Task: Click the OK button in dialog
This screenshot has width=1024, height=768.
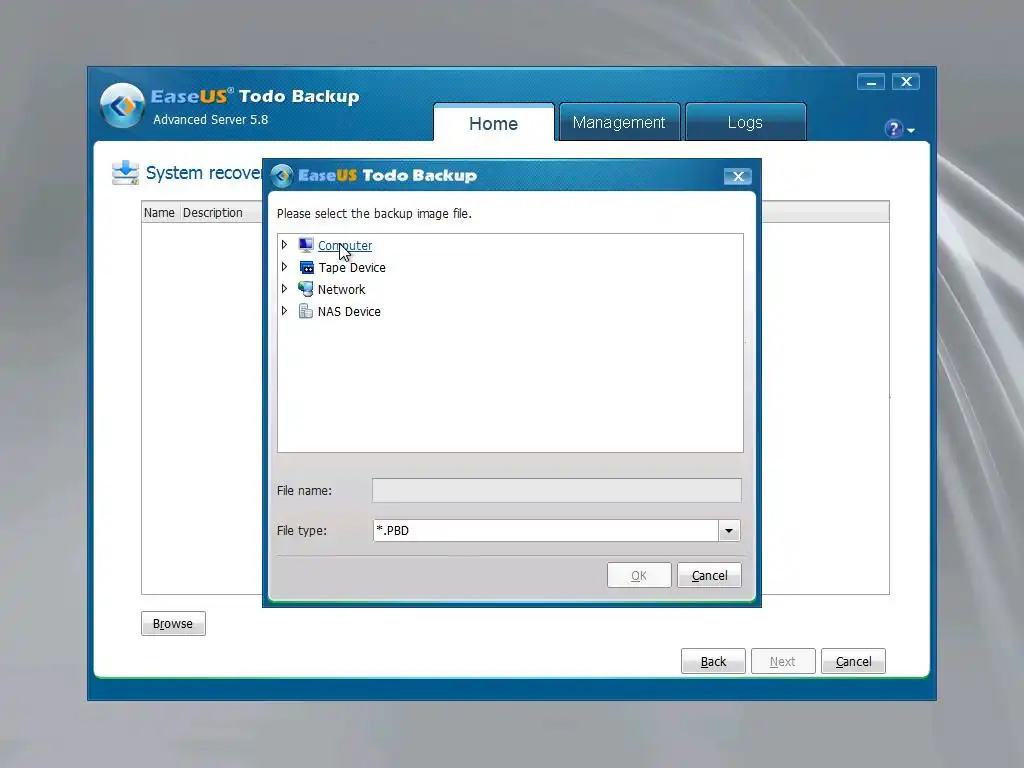Action: pyautogui.click(x=639, y=575)
